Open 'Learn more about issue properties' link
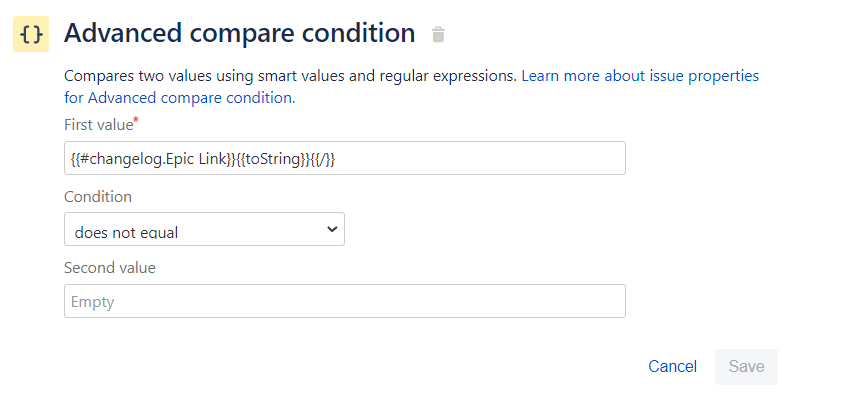Viewport: 852px width, 397px height. [x=640, y=75]
